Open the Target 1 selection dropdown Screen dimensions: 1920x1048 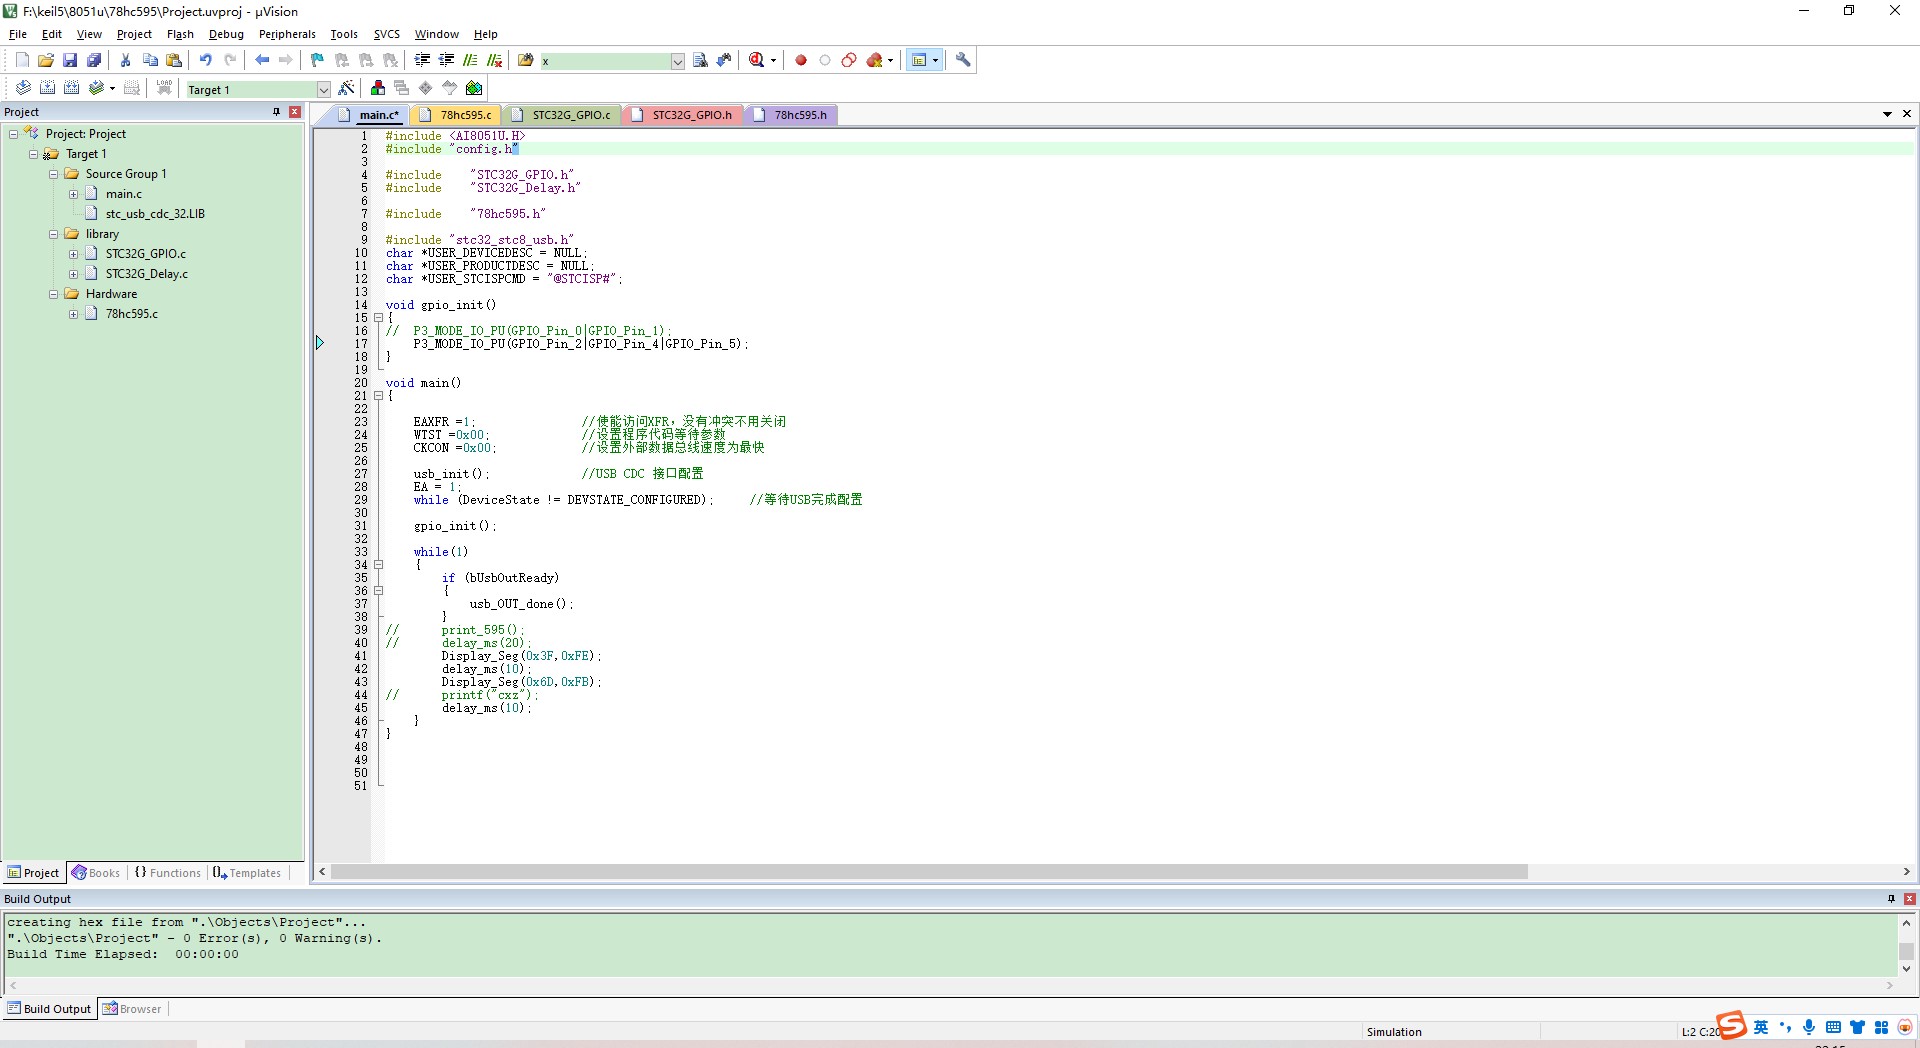coord(323,89)
